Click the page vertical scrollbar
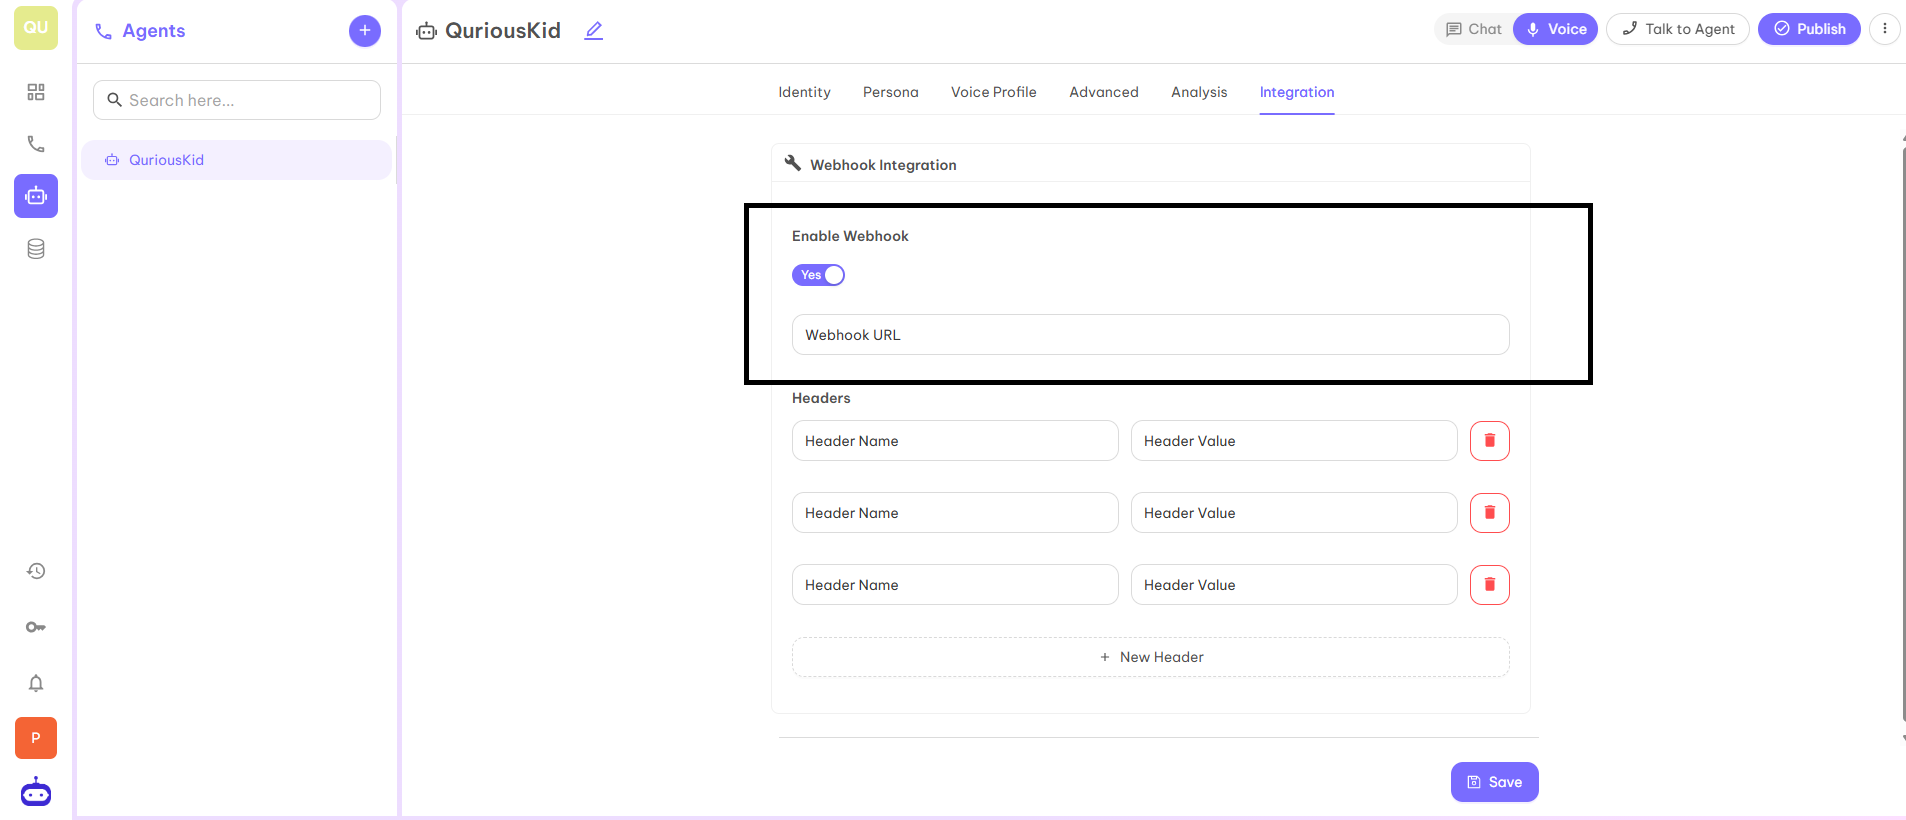1906x820 pixels. coord(1903,435)
